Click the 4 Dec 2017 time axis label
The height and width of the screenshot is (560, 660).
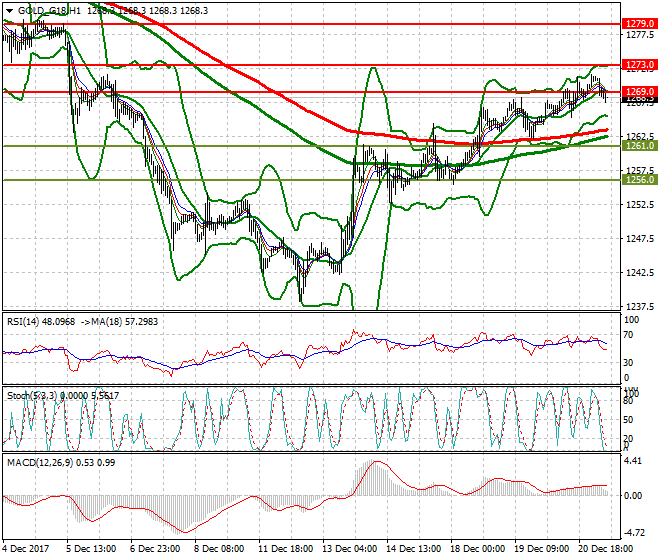[x=26, y=549]
